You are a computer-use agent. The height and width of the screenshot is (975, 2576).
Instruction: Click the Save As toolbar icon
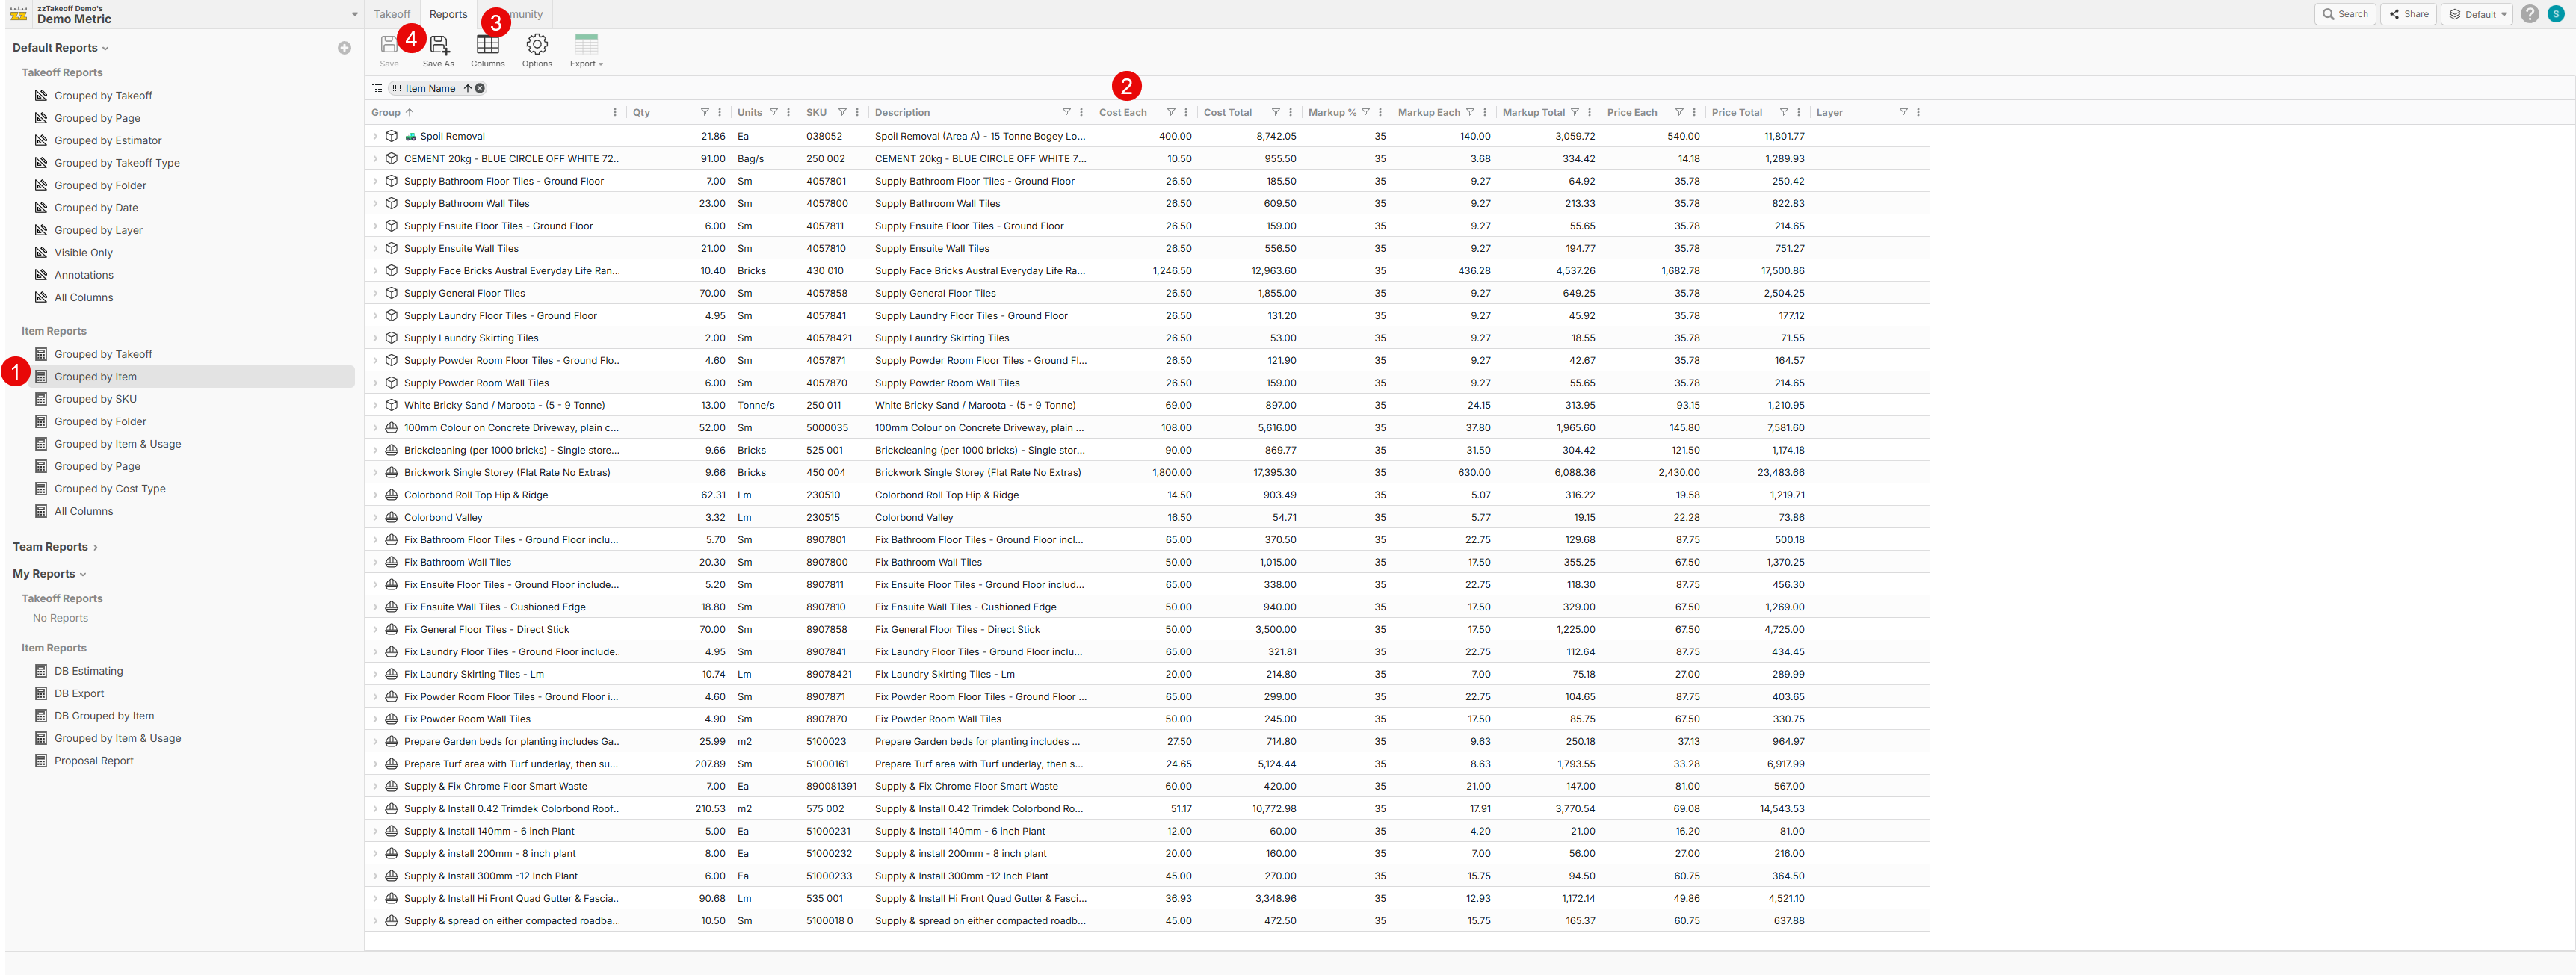coord(439,46)
